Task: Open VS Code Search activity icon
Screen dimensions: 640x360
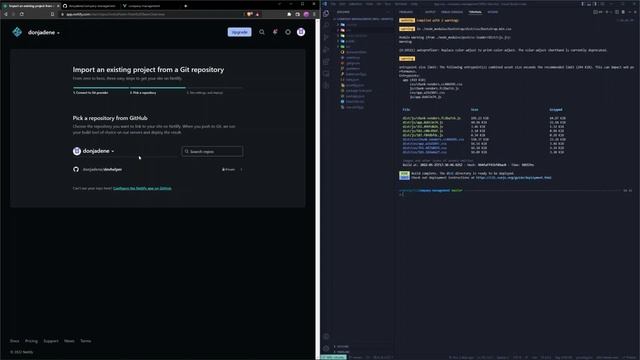Action: [326, 25]
